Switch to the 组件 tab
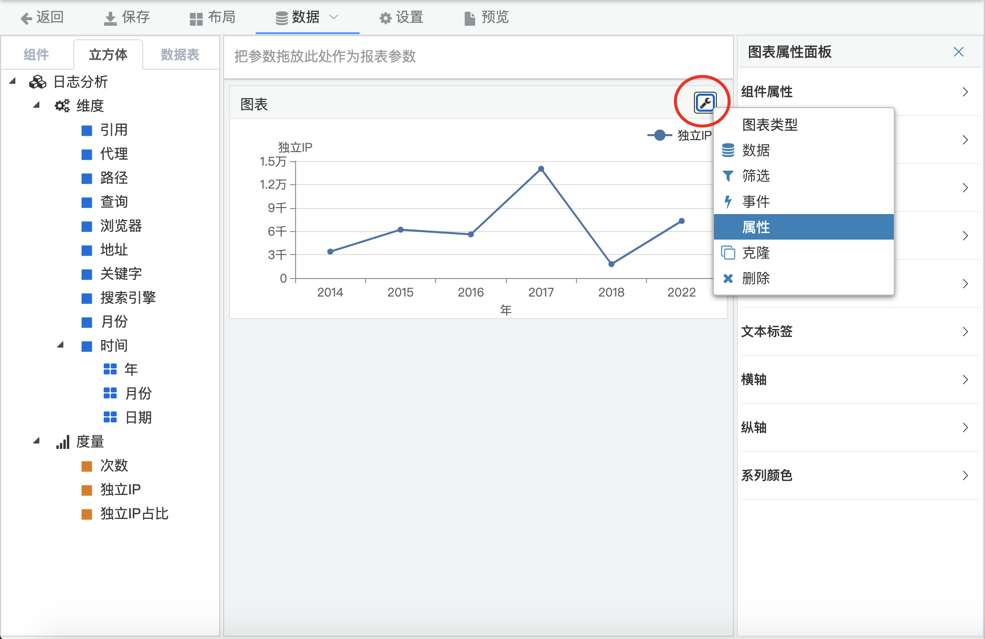Screen dimensions: 985x639 coord(36,55)
